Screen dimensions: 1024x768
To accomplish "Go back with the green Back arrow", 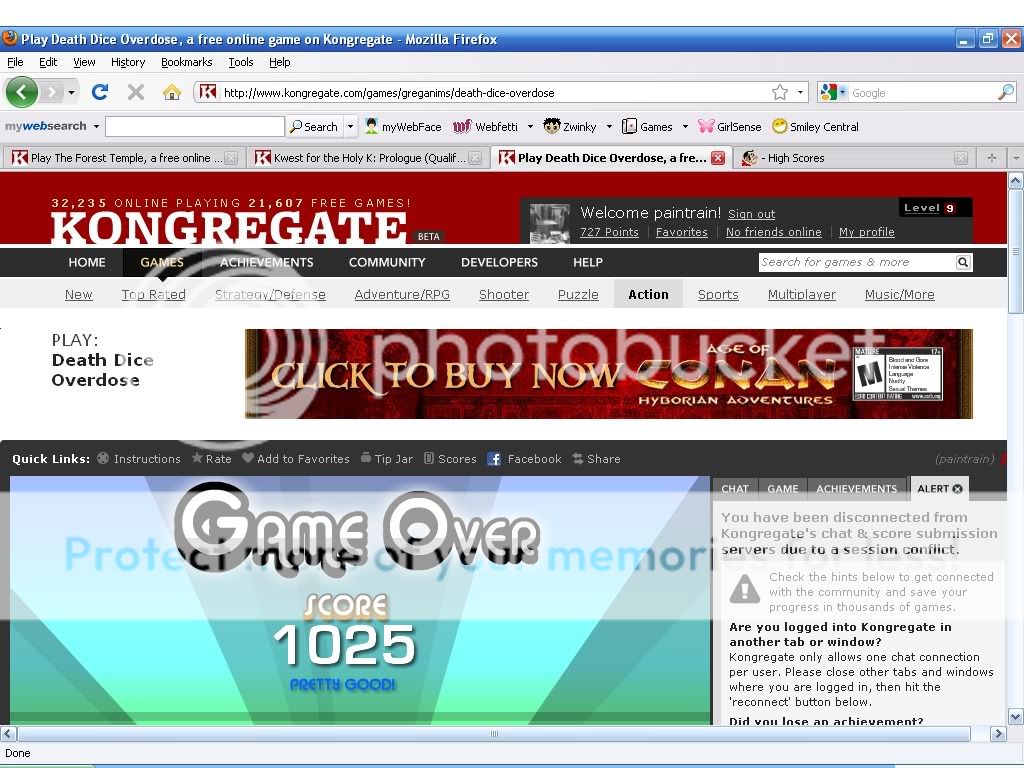I will point(21,92).
